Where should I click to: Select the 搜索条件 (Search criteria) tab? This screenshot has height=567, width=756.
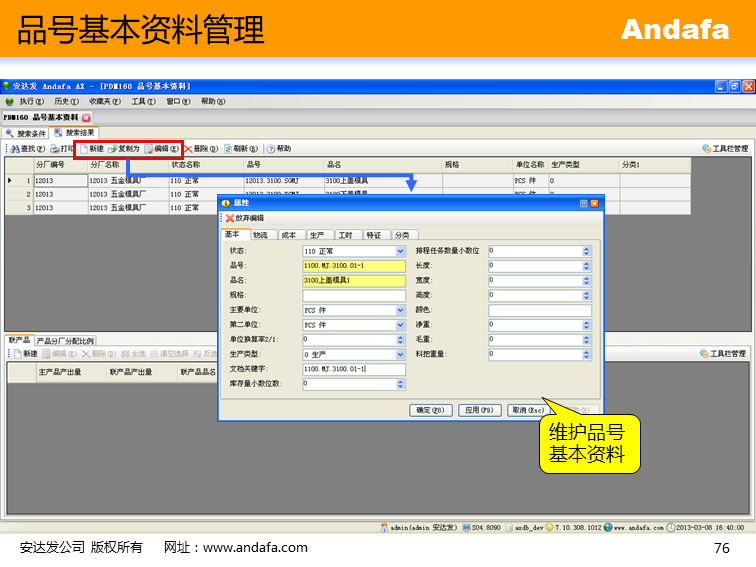(x=26, y=133)
